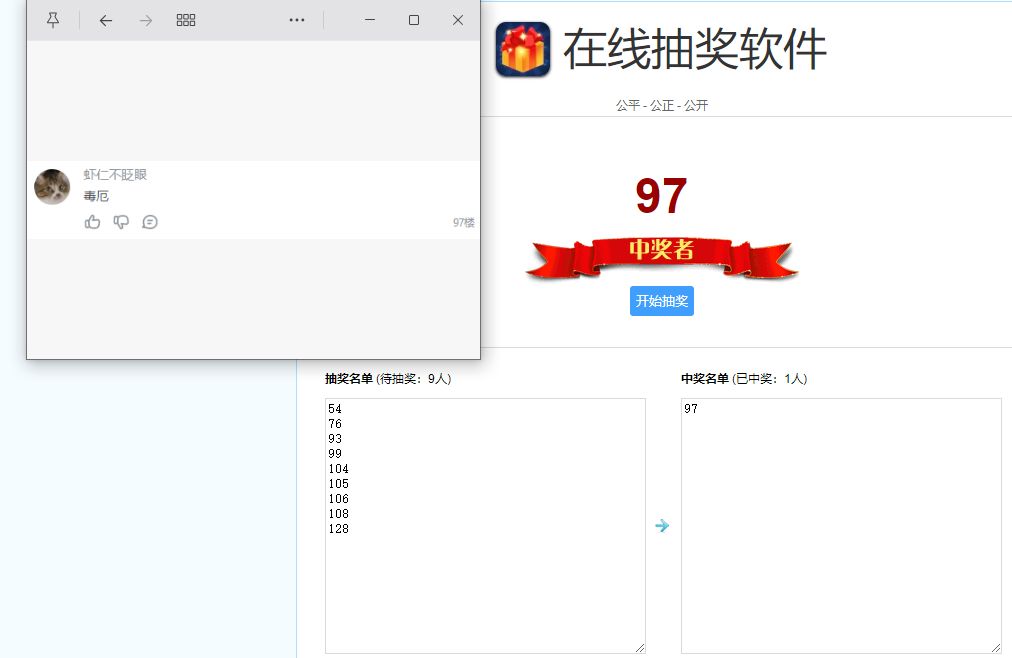Click the 抽奖名单 heading label

click(349, 379)
